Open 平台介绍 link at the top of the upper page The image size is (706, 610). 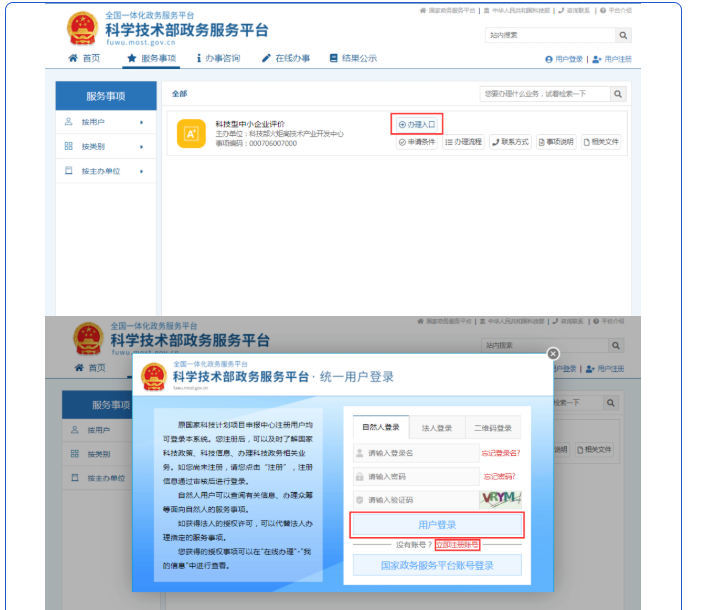616,10
